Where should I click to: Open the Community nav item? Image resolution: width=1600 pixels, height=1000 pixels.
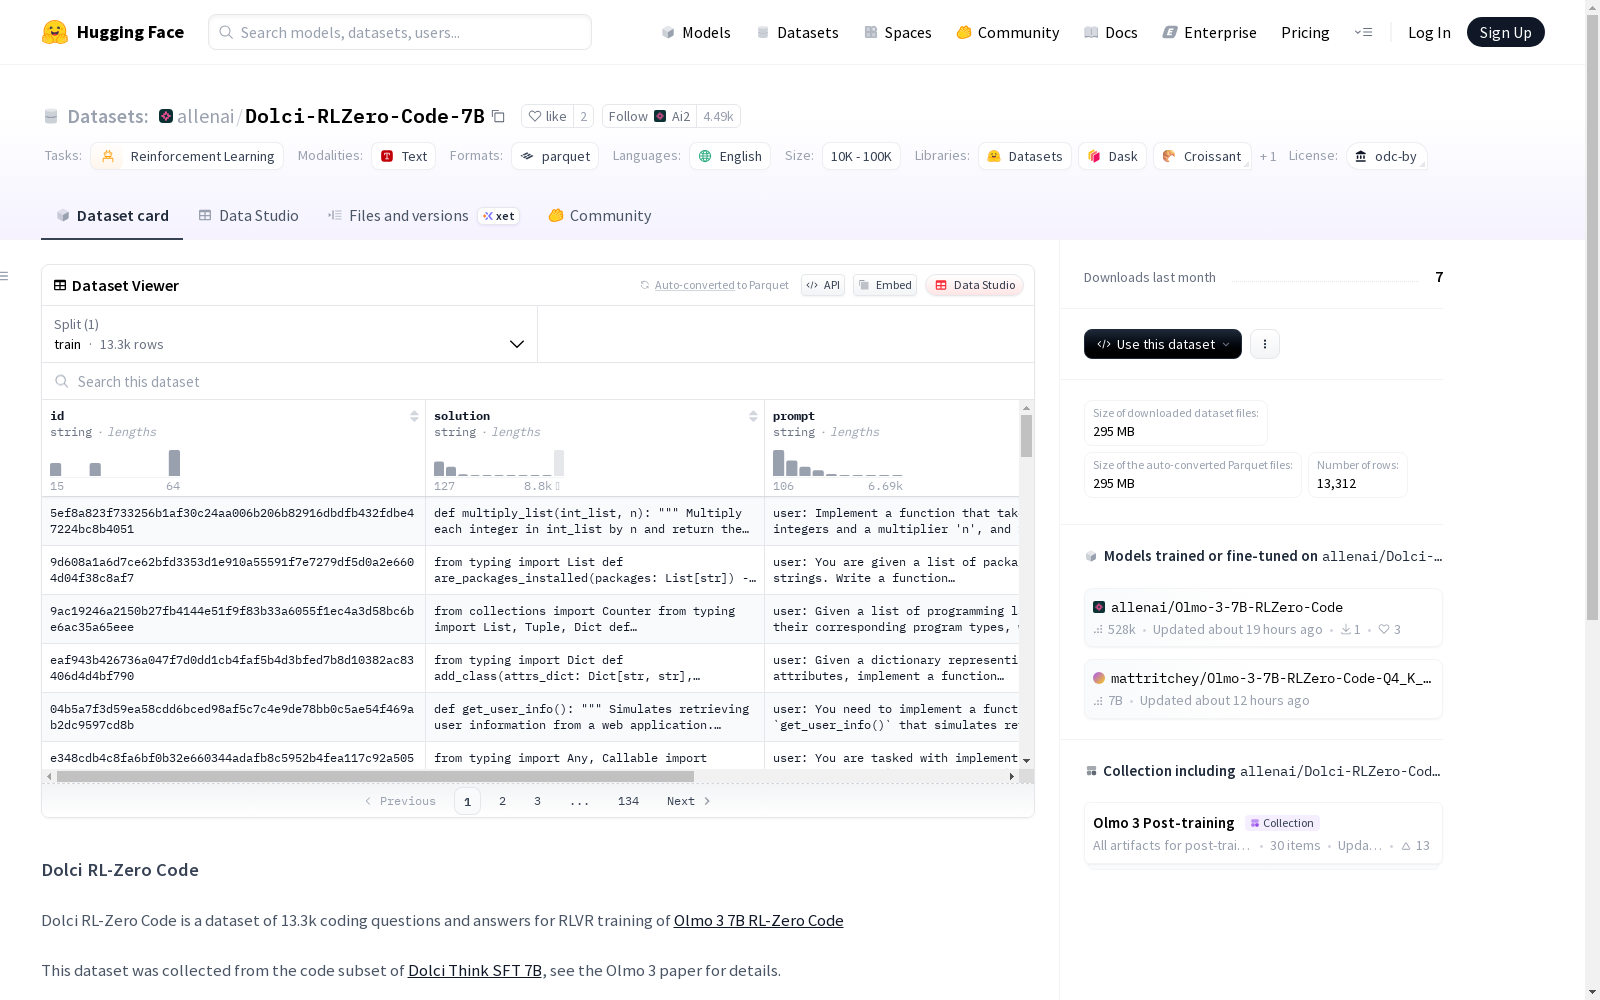coord(1007,32)
